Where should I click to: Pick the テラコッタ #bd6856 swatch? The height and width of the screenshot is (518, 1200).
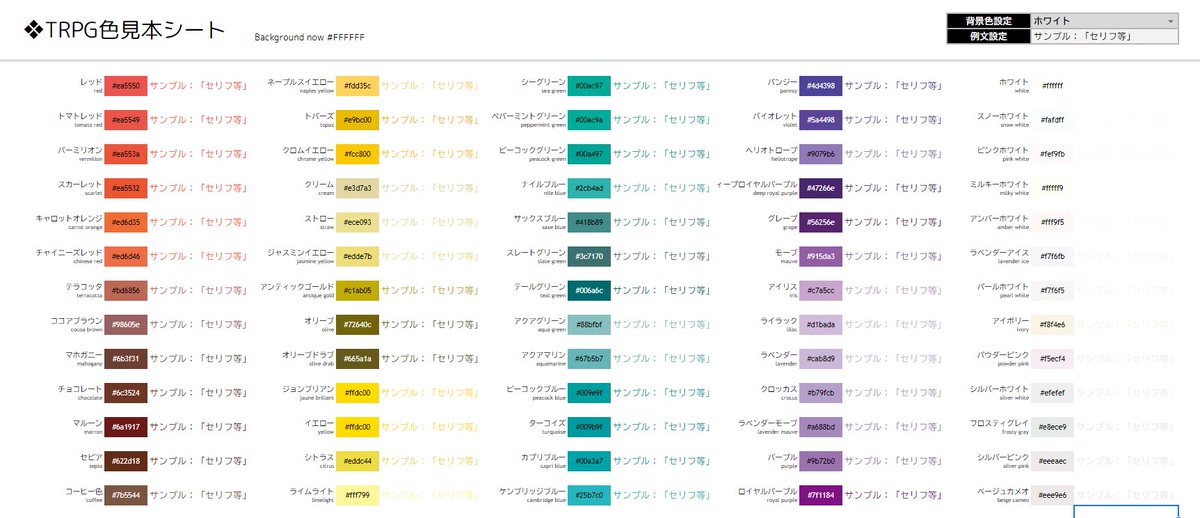coord(126,290)
